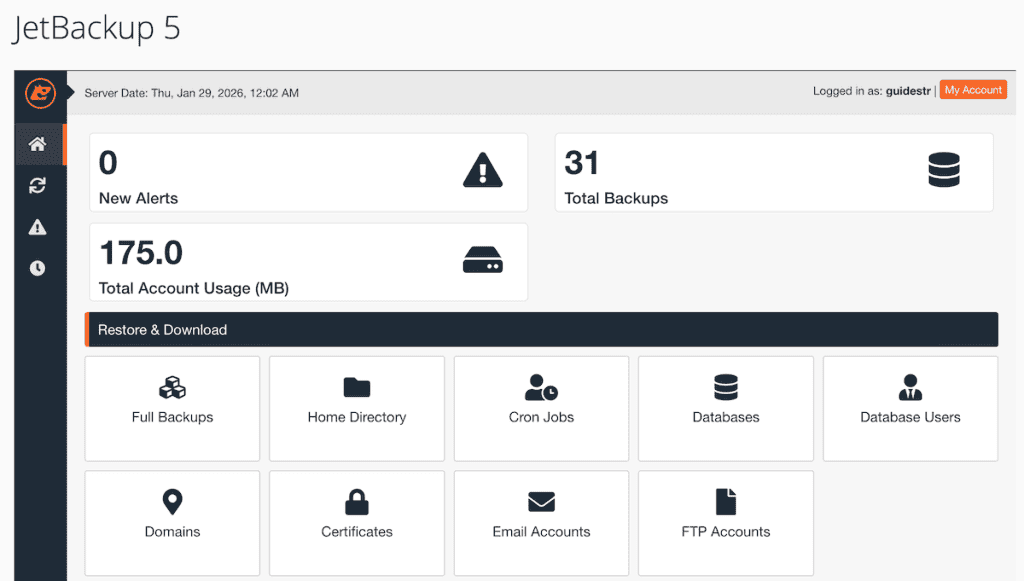Image resolution: width=1024 pixels, height=581 pixels.
Task: Click the Home Directory folder icon
Action: pyautogui.click(x=357, y=387)
